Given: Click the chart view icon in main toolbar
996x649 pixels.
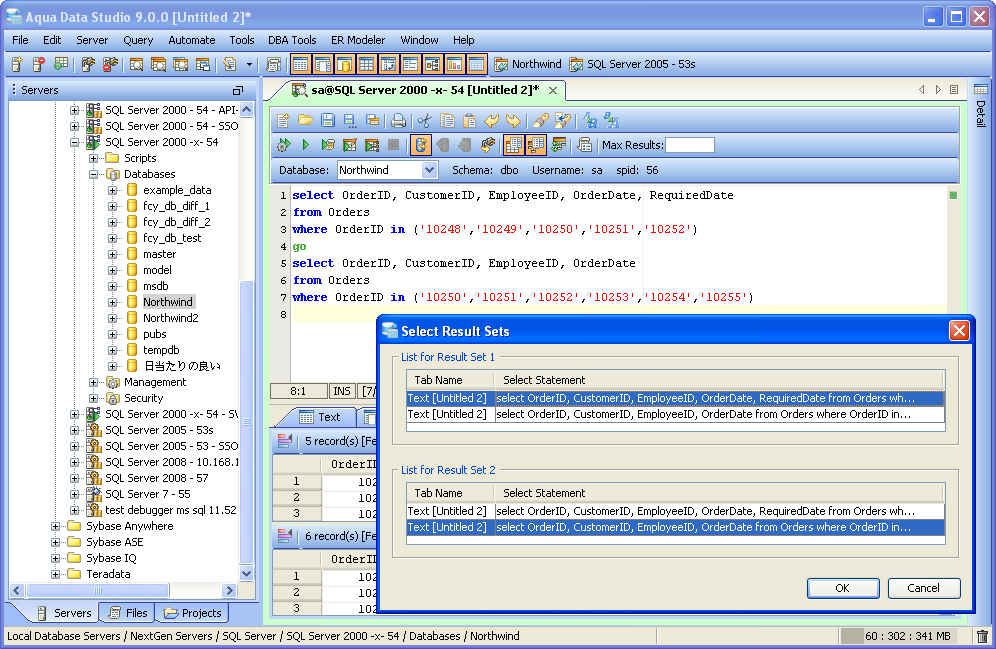Looking at the screenshot, I should (x=454, y=64).
